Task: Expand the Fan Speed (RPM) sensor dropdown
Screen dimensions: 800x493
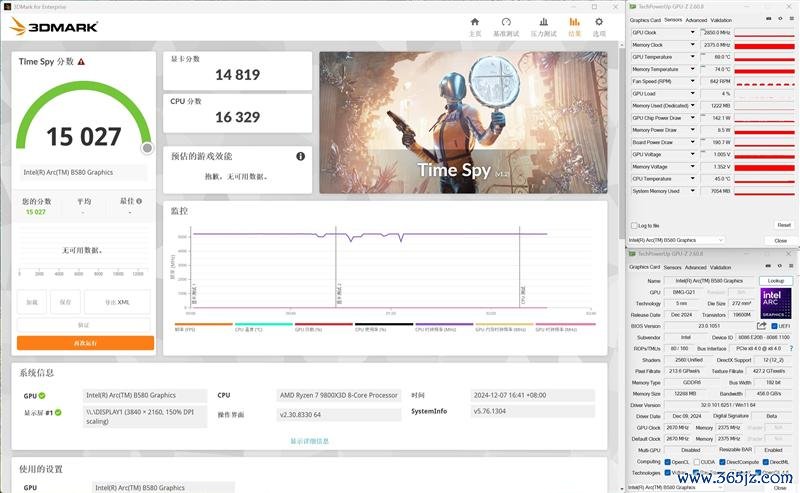Action: pos(692,81)
